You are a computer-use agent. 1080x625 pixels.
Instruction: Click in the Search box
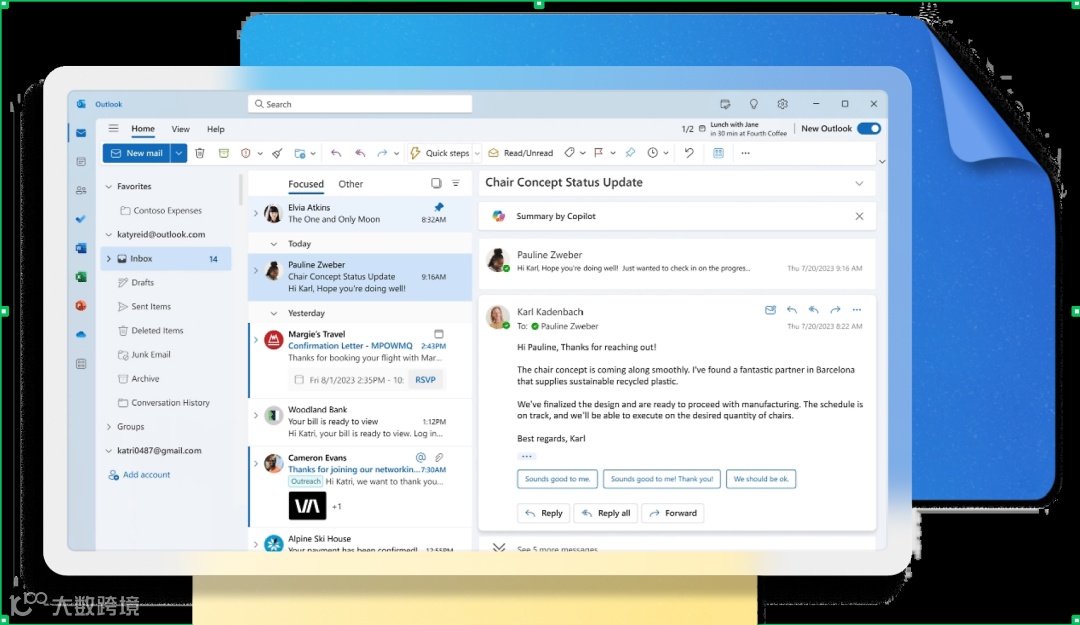tap(360, 104)
